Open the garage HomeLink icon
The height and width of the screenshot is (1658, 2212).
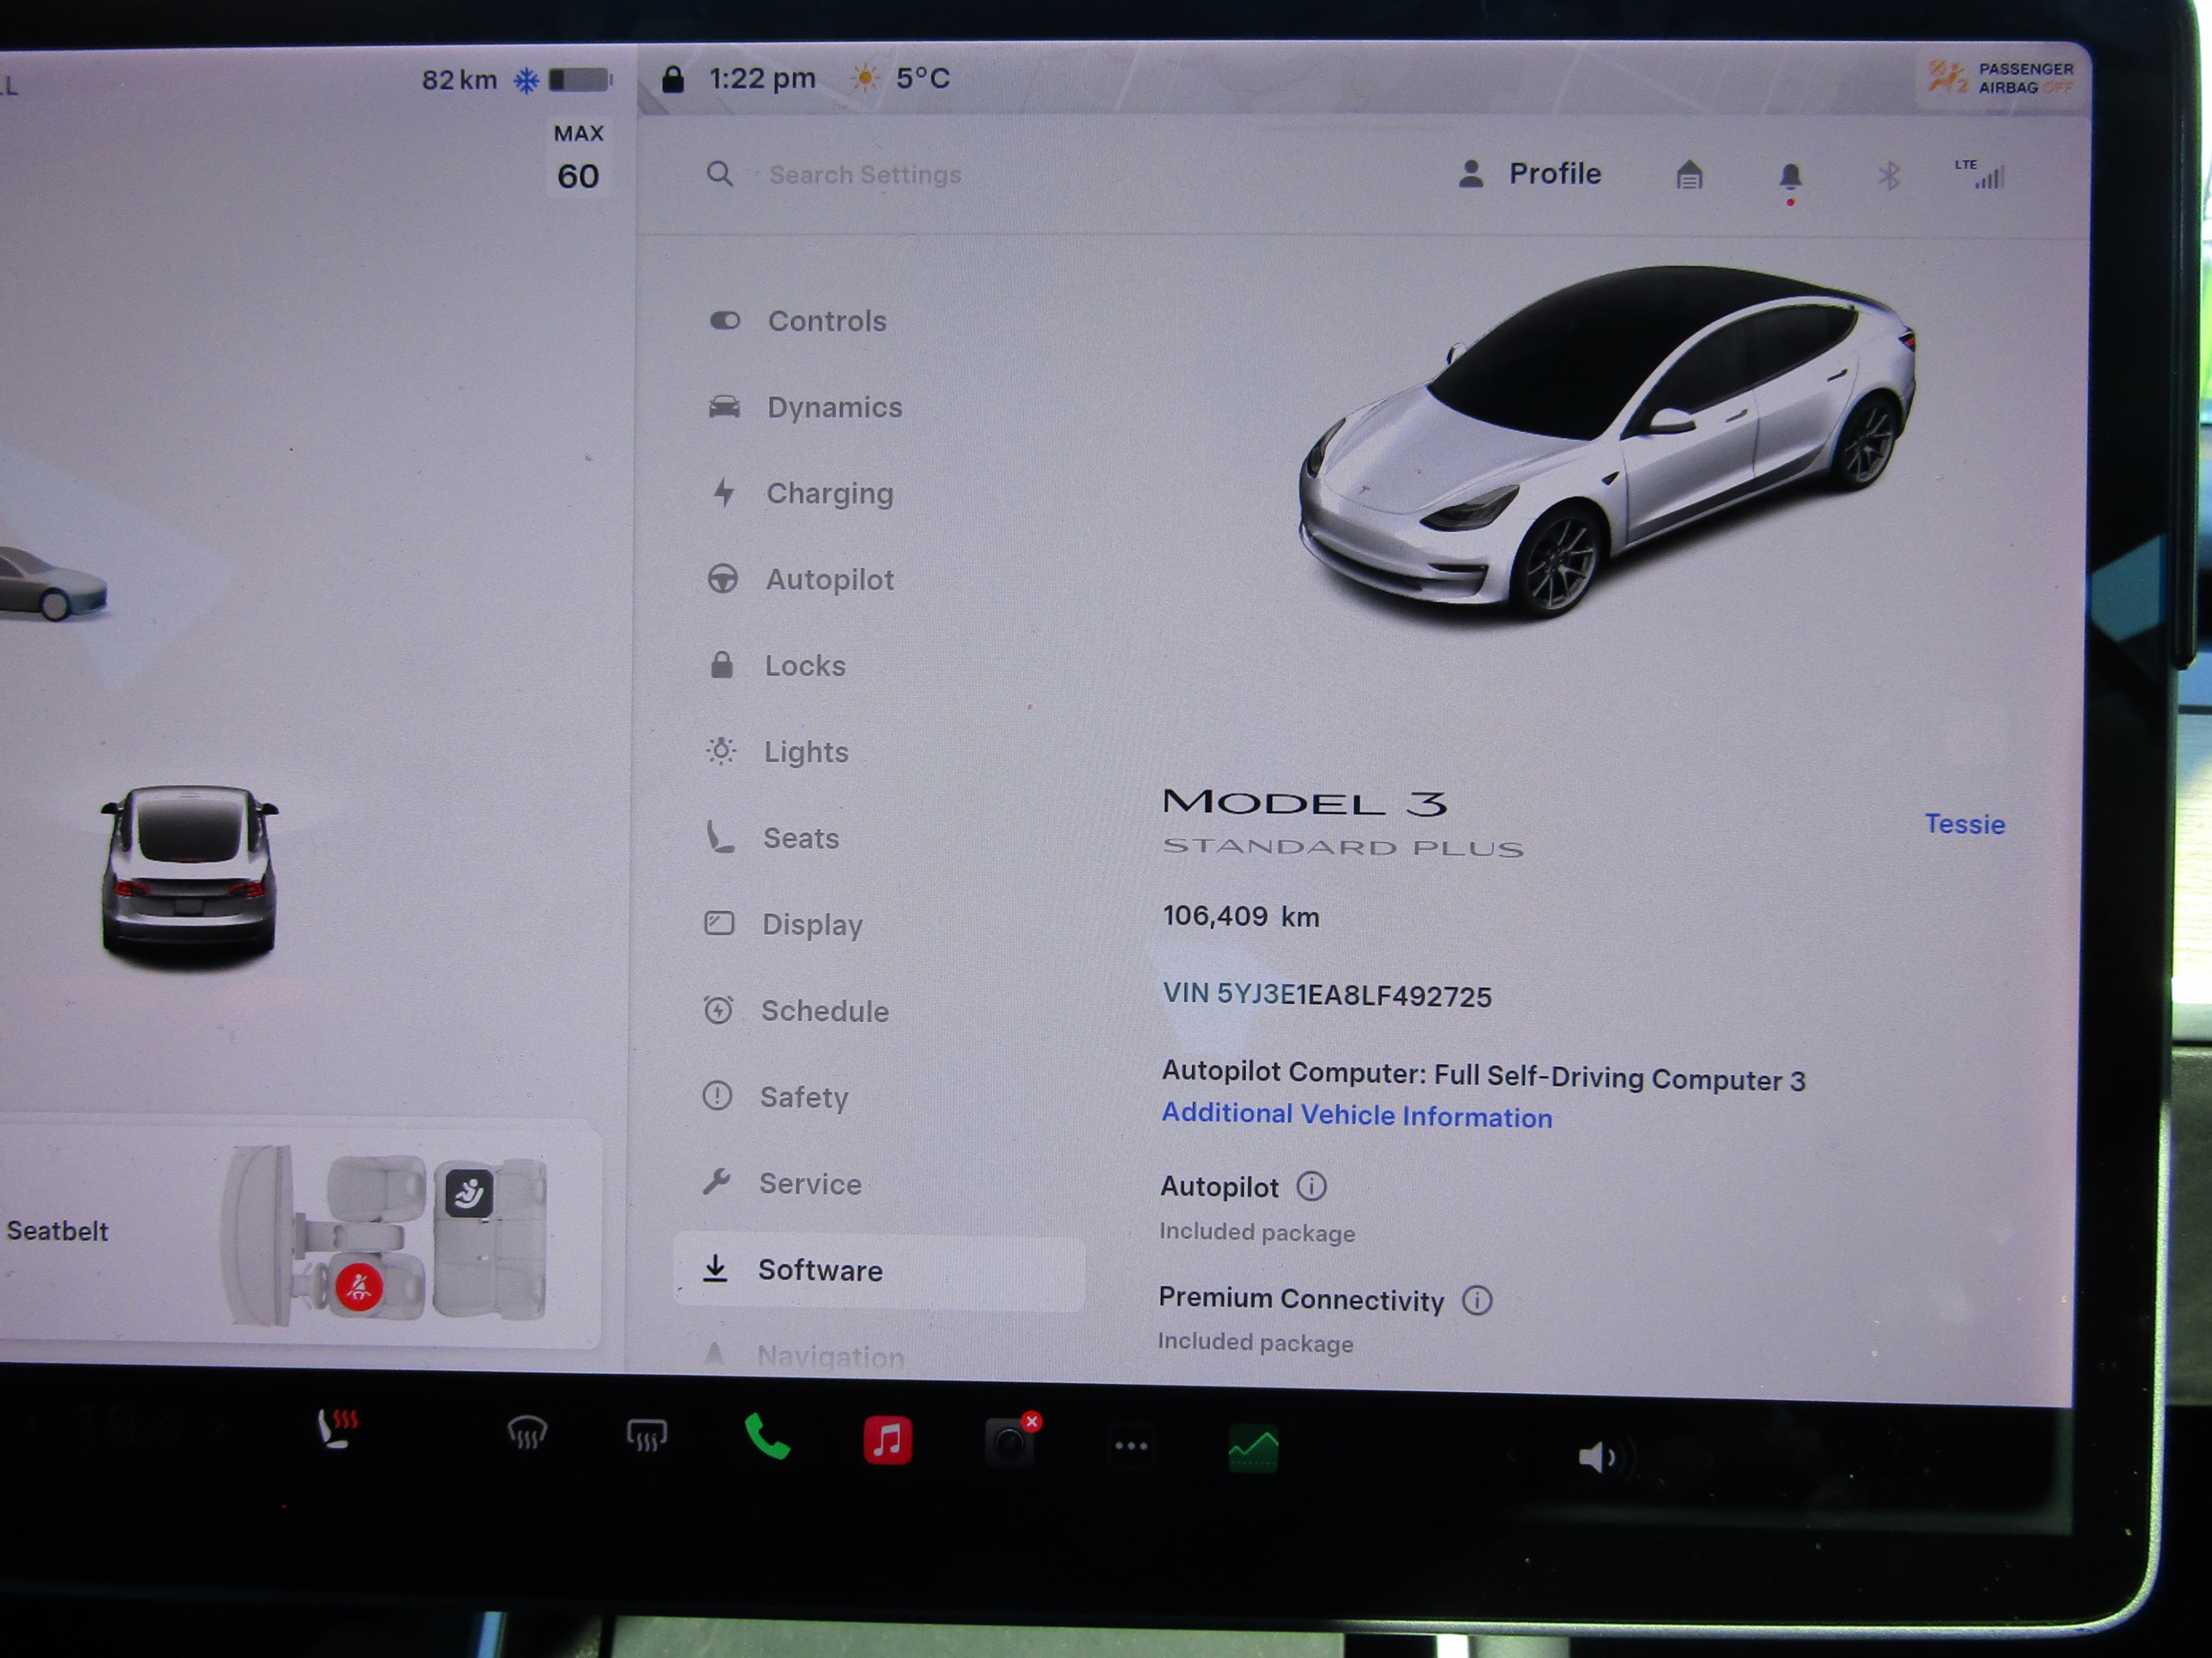point(1689,175)
